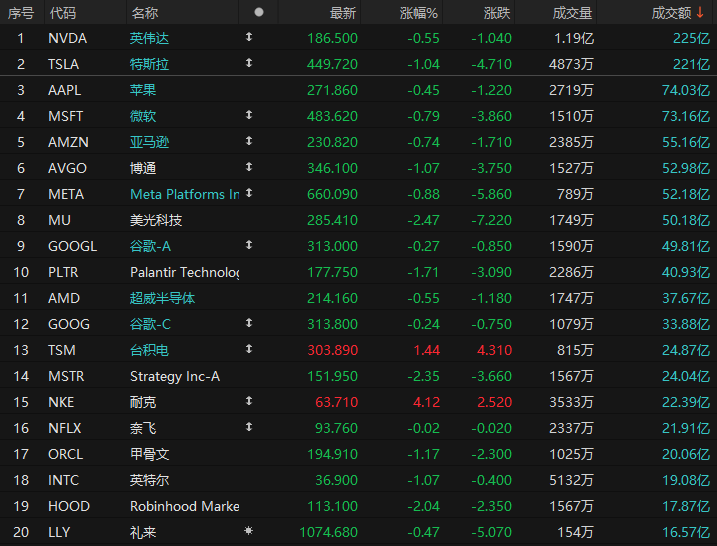This screenshot has width=717, height=546.
Task: Open the Meta Platforms stock link
Action: tap(185, 194)
